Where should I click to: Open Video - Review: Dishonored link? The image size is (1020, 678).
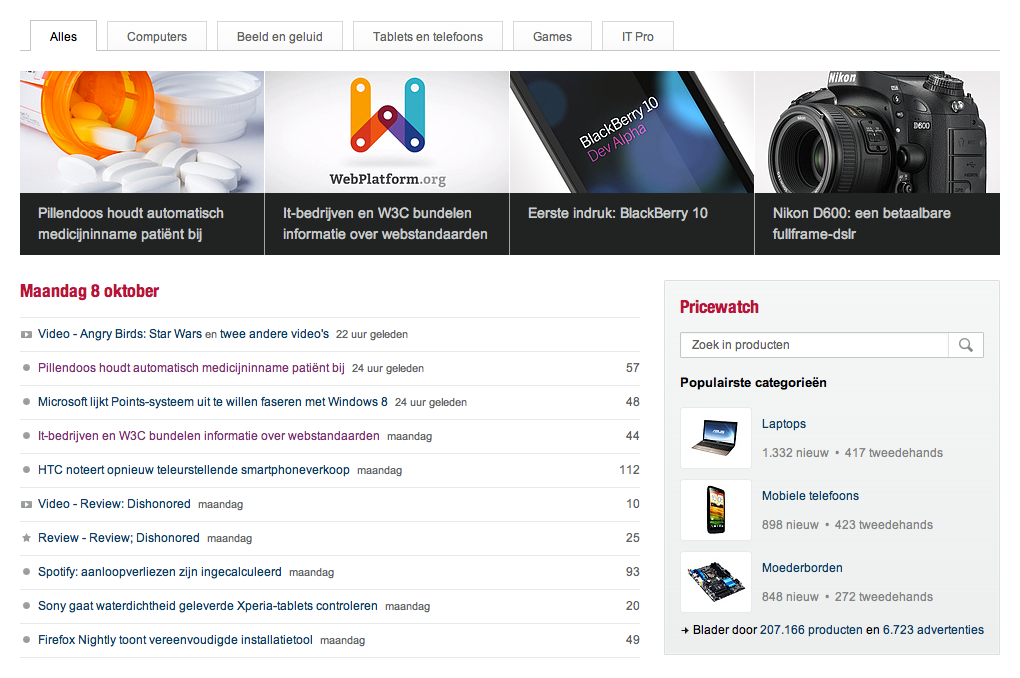(114, 504)
